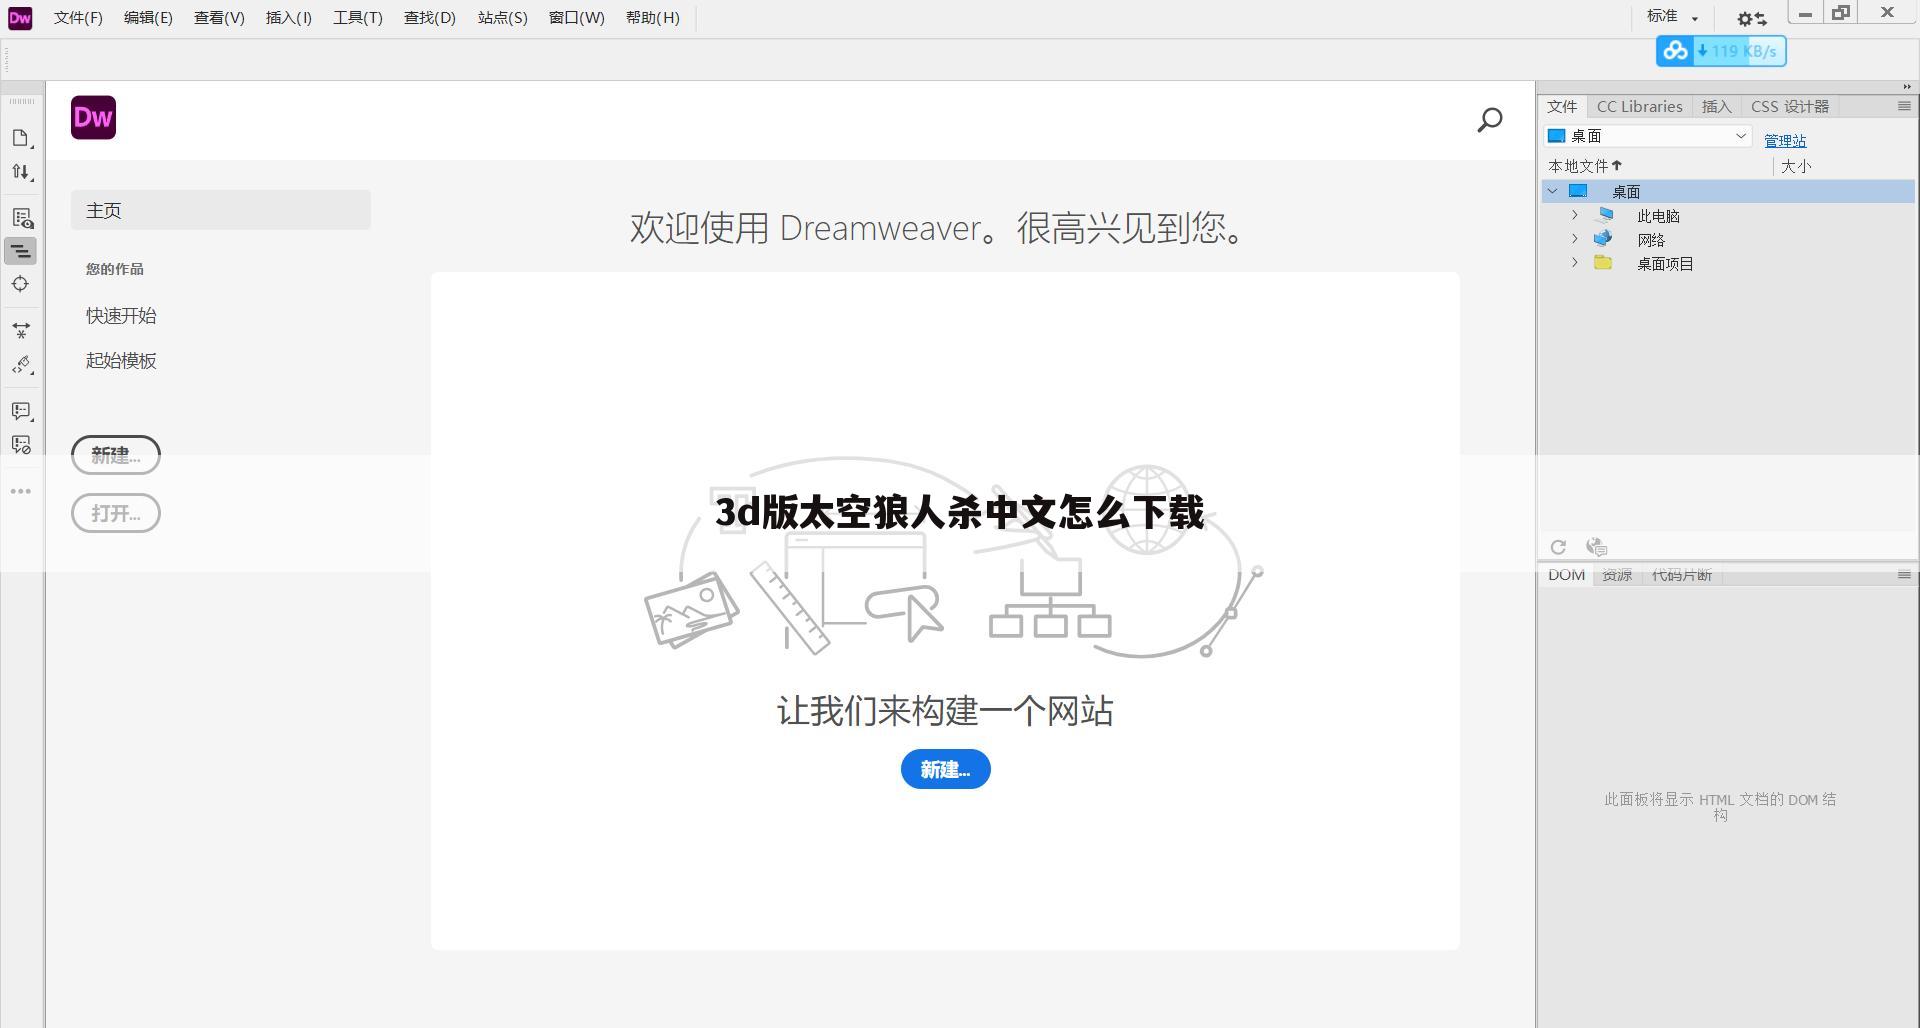Click the 大小 column header
Viewport: 1920px width, 1028px height.
click(1796, 166)
